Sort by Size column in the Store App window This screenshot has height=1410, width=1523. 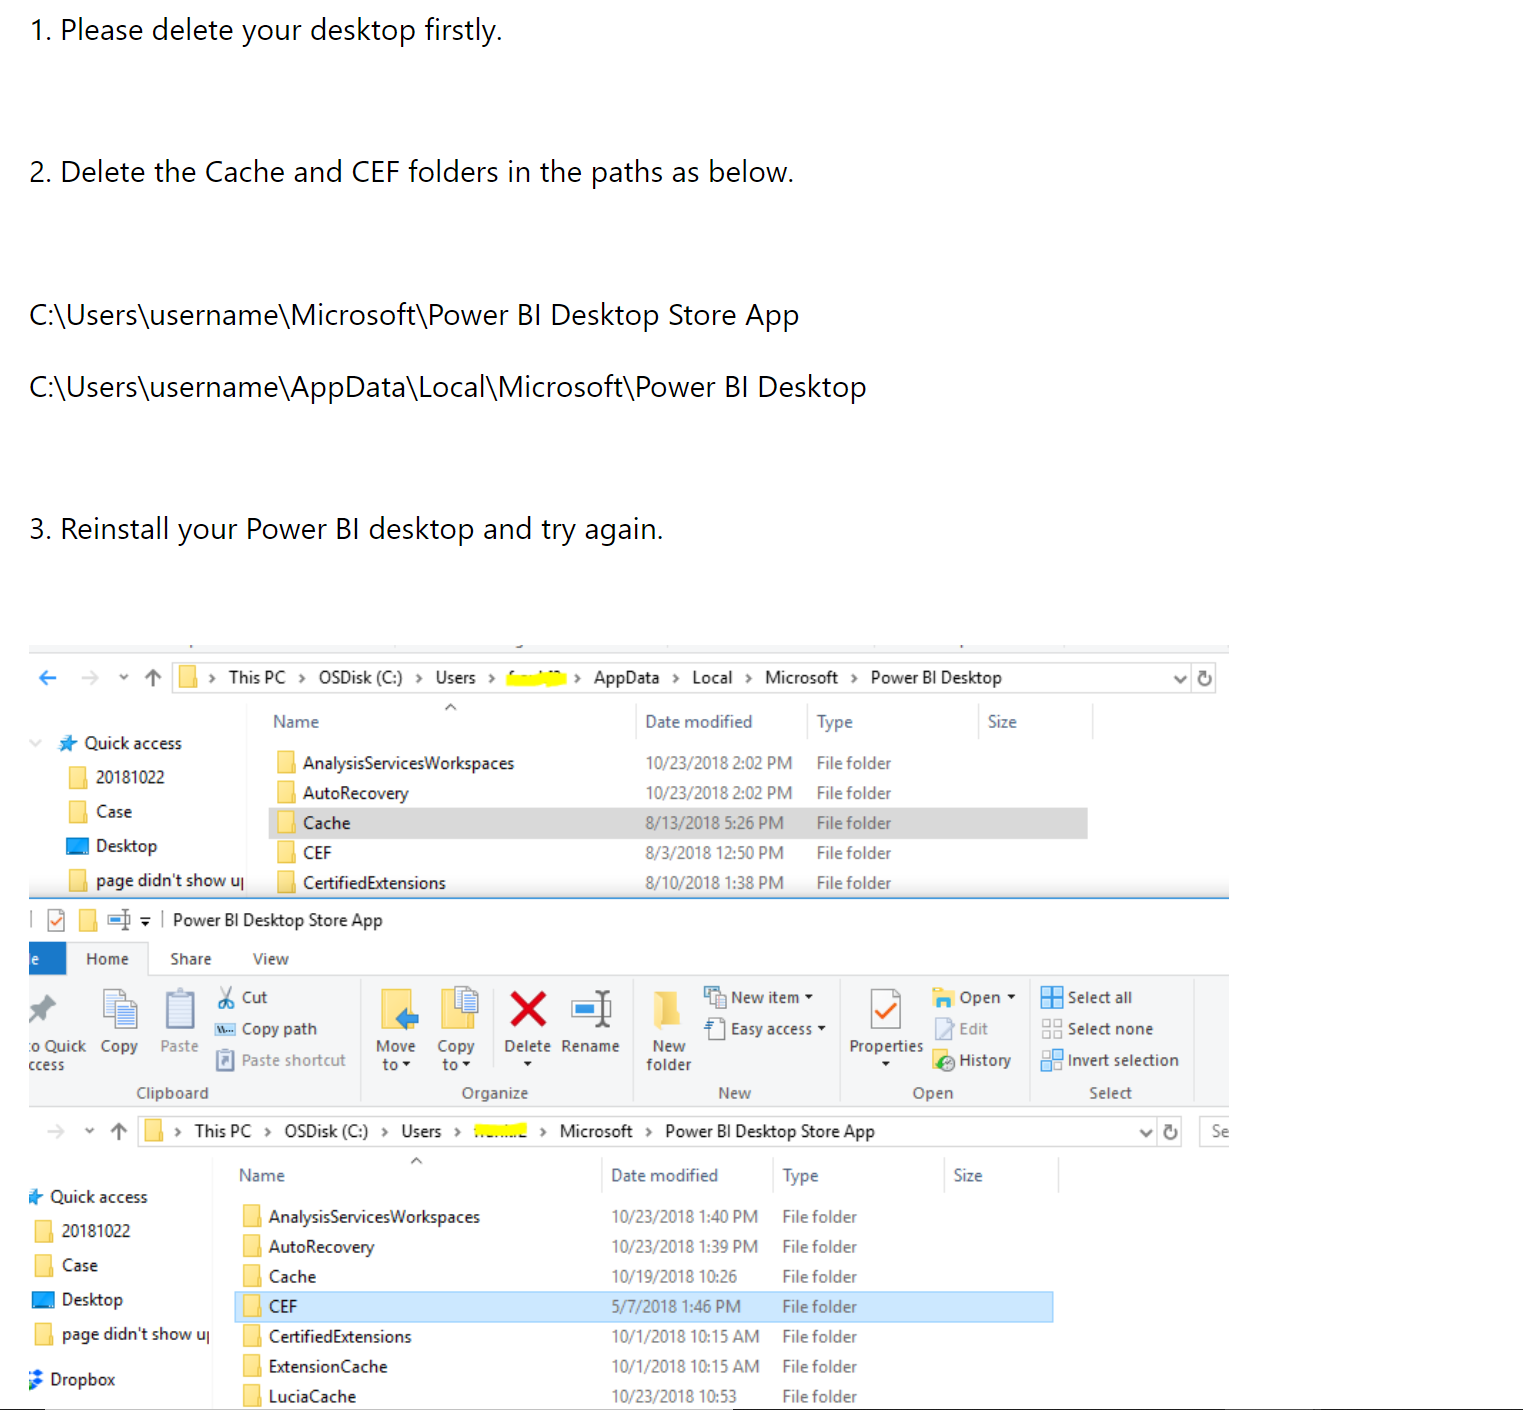[x=967, y=1176]
